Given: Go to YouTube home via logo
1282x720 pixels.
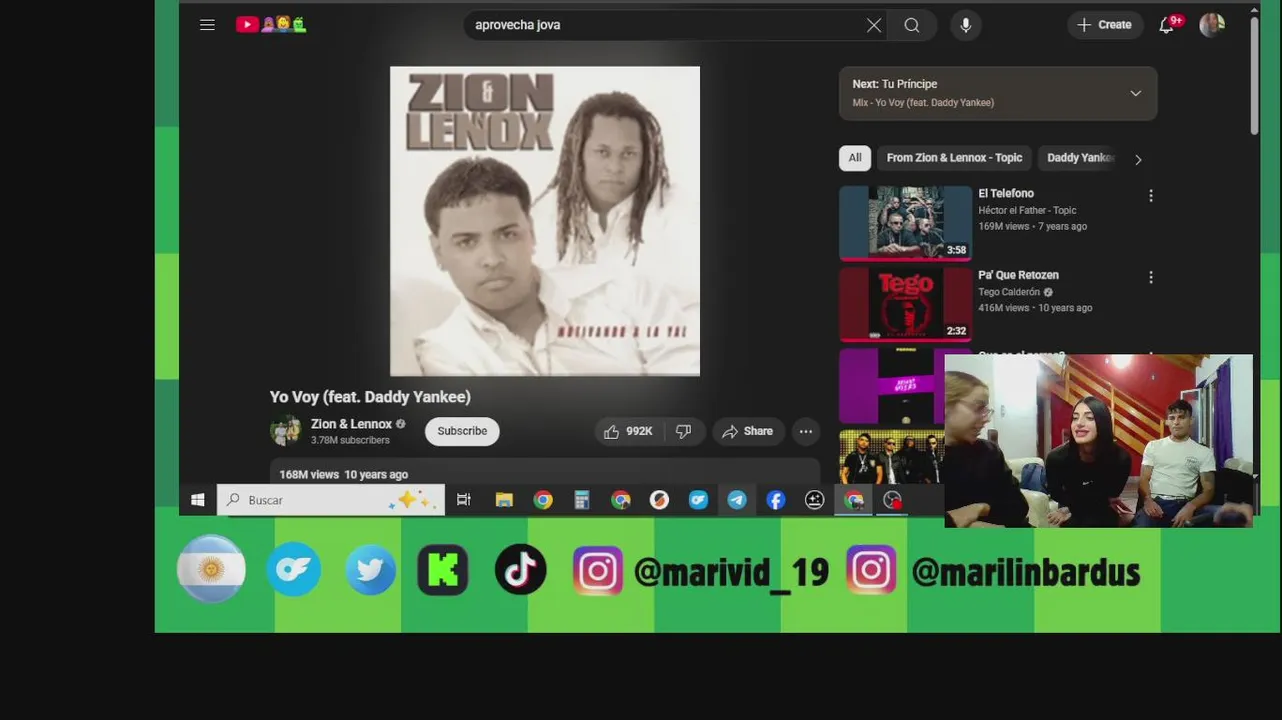Looking at the screenshot, I should [x=271, y=25].
